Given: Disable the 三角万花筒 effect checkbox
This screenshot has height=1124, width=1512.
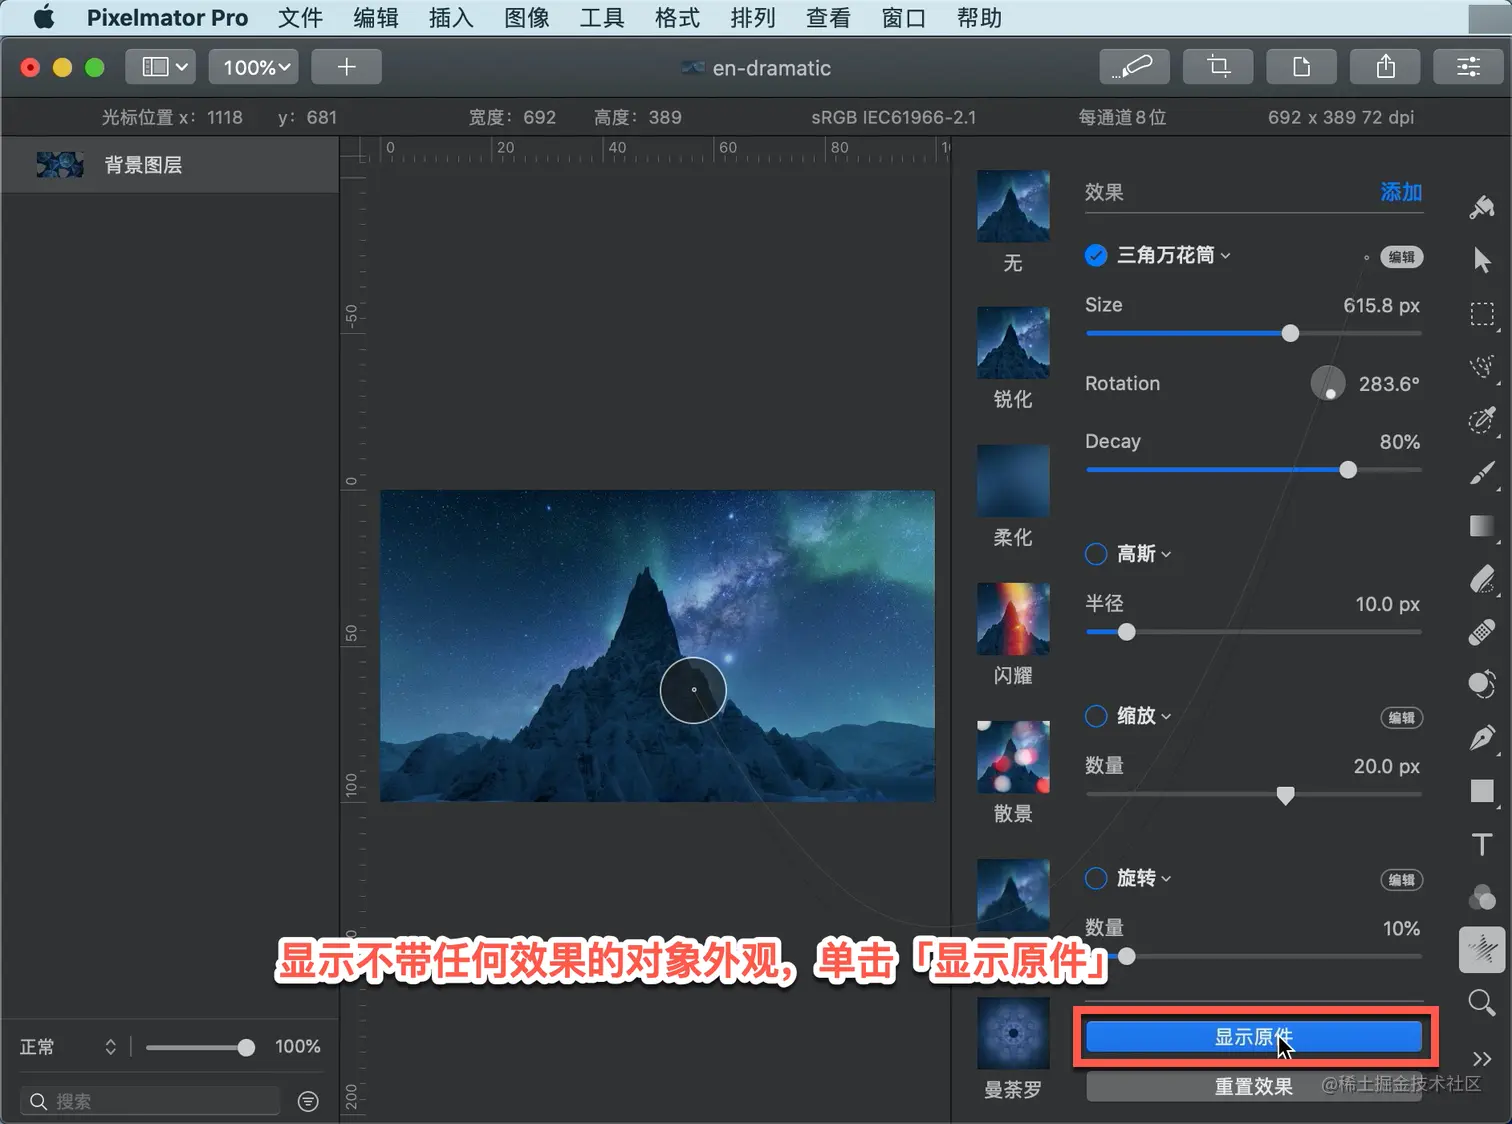Looking at the screenshot, I should click(1096, 256).
